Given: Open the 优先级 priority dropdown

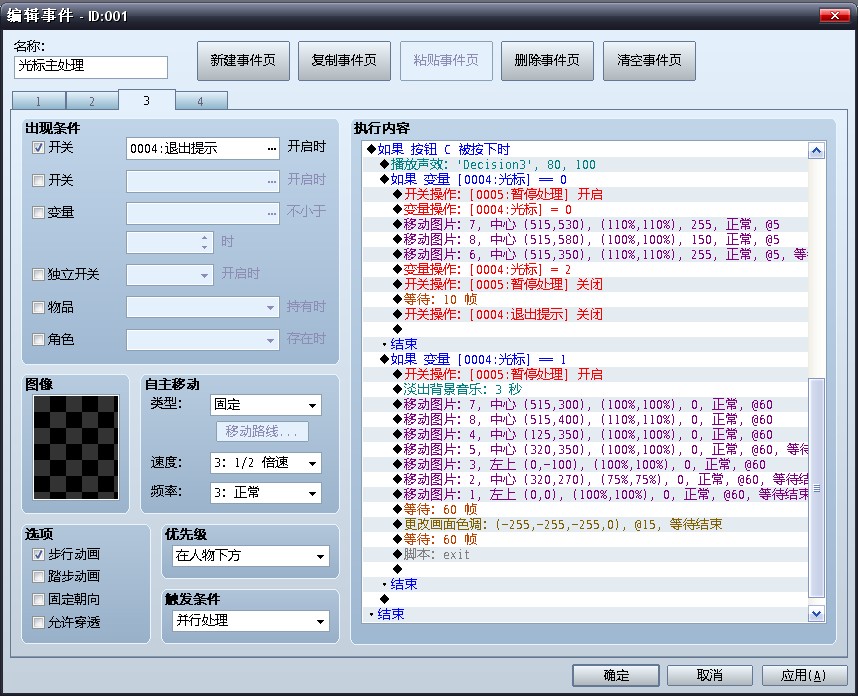Looking at the screenshot, I should (251, 556).
